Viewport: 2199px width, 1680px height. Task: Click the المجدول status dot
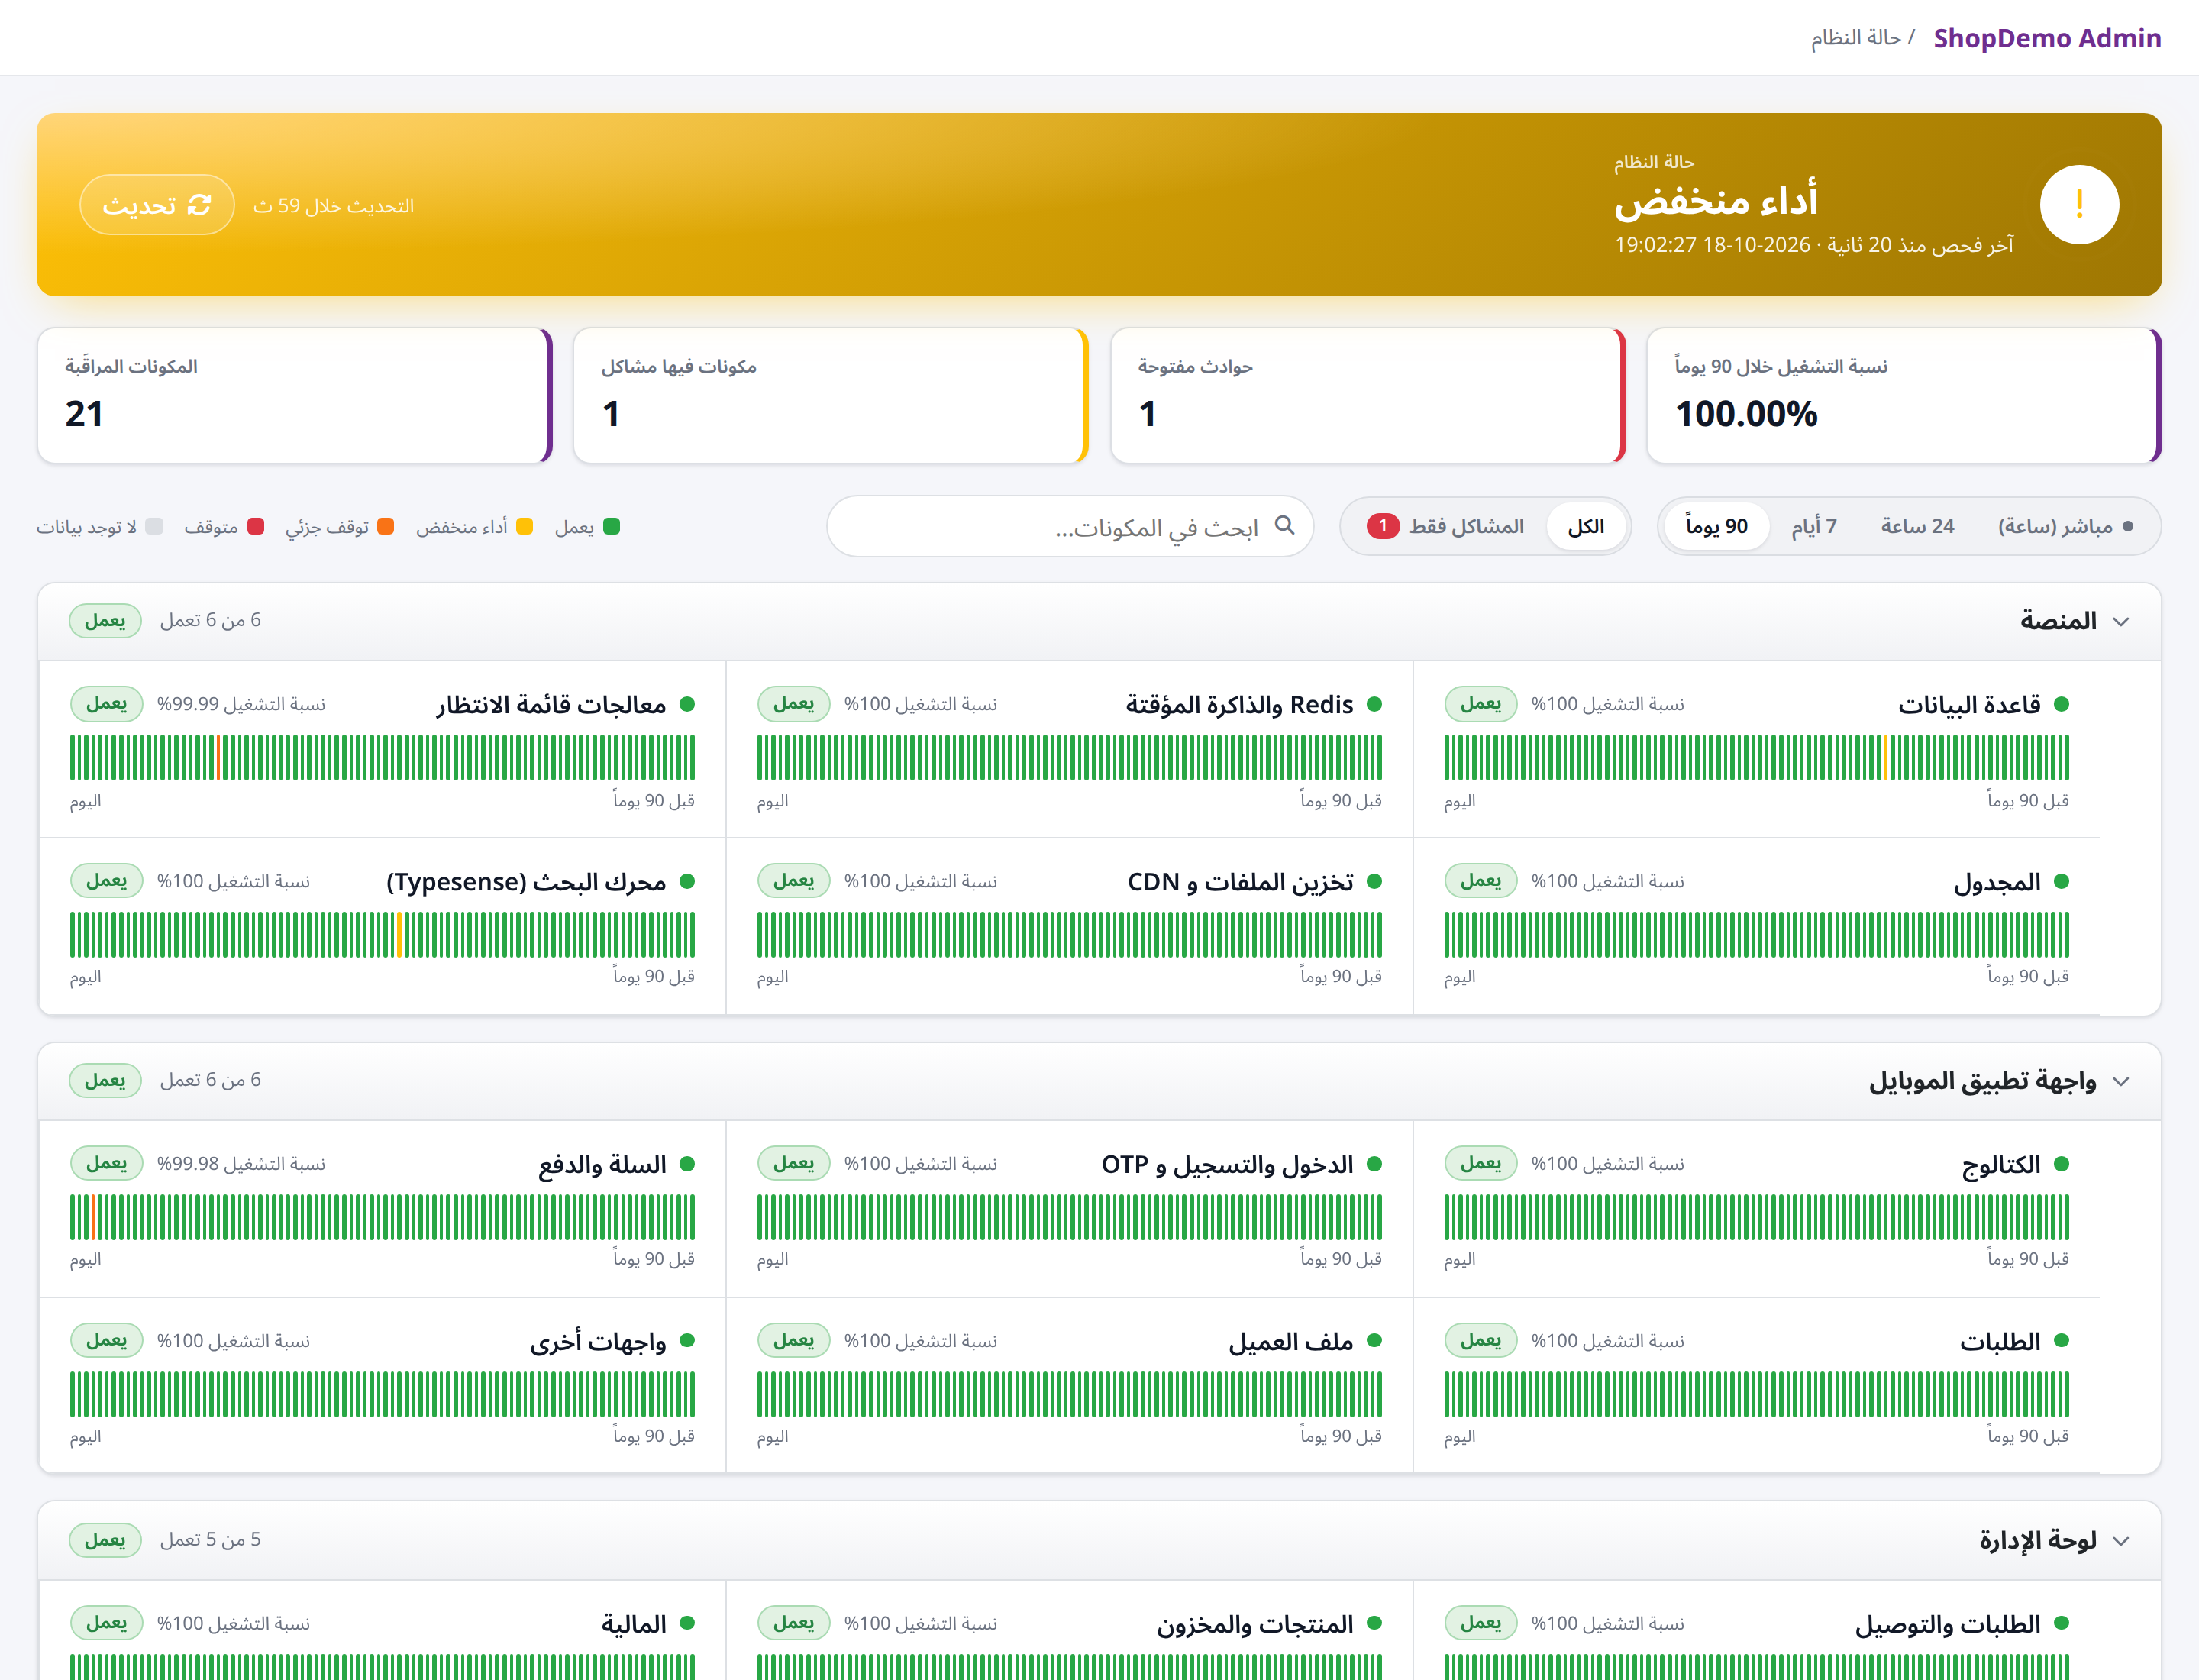click(2061, 881)
